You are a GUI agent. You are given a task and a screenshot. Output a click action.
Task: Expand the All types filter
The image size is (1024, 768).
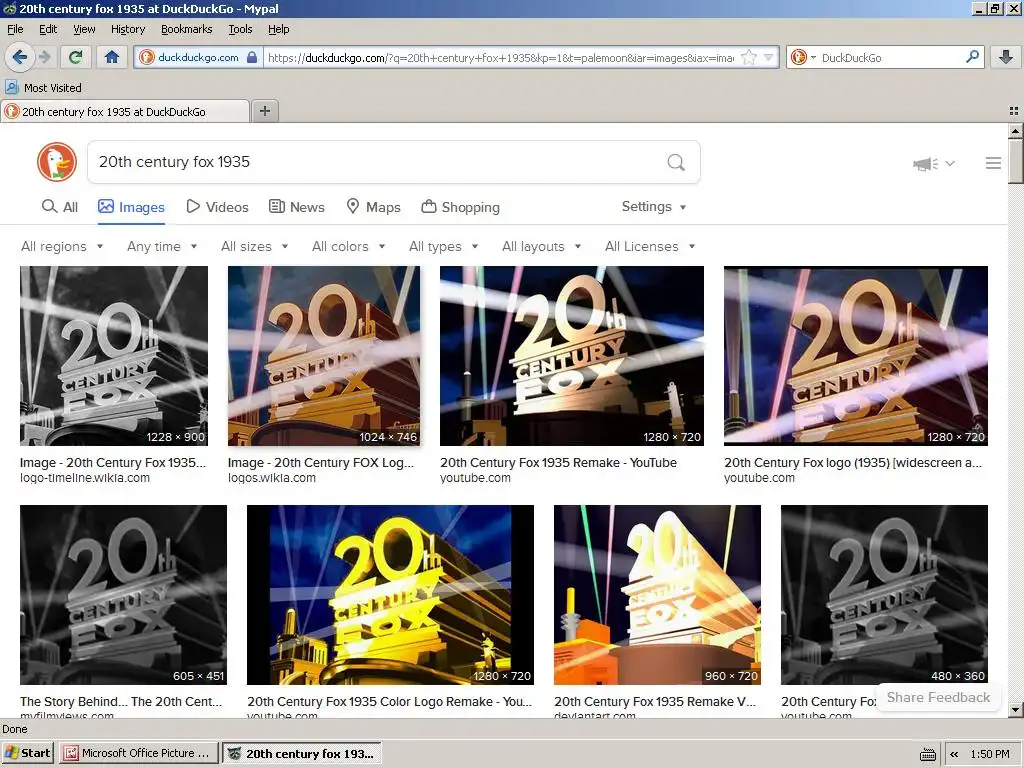click(x=443, y=246)
